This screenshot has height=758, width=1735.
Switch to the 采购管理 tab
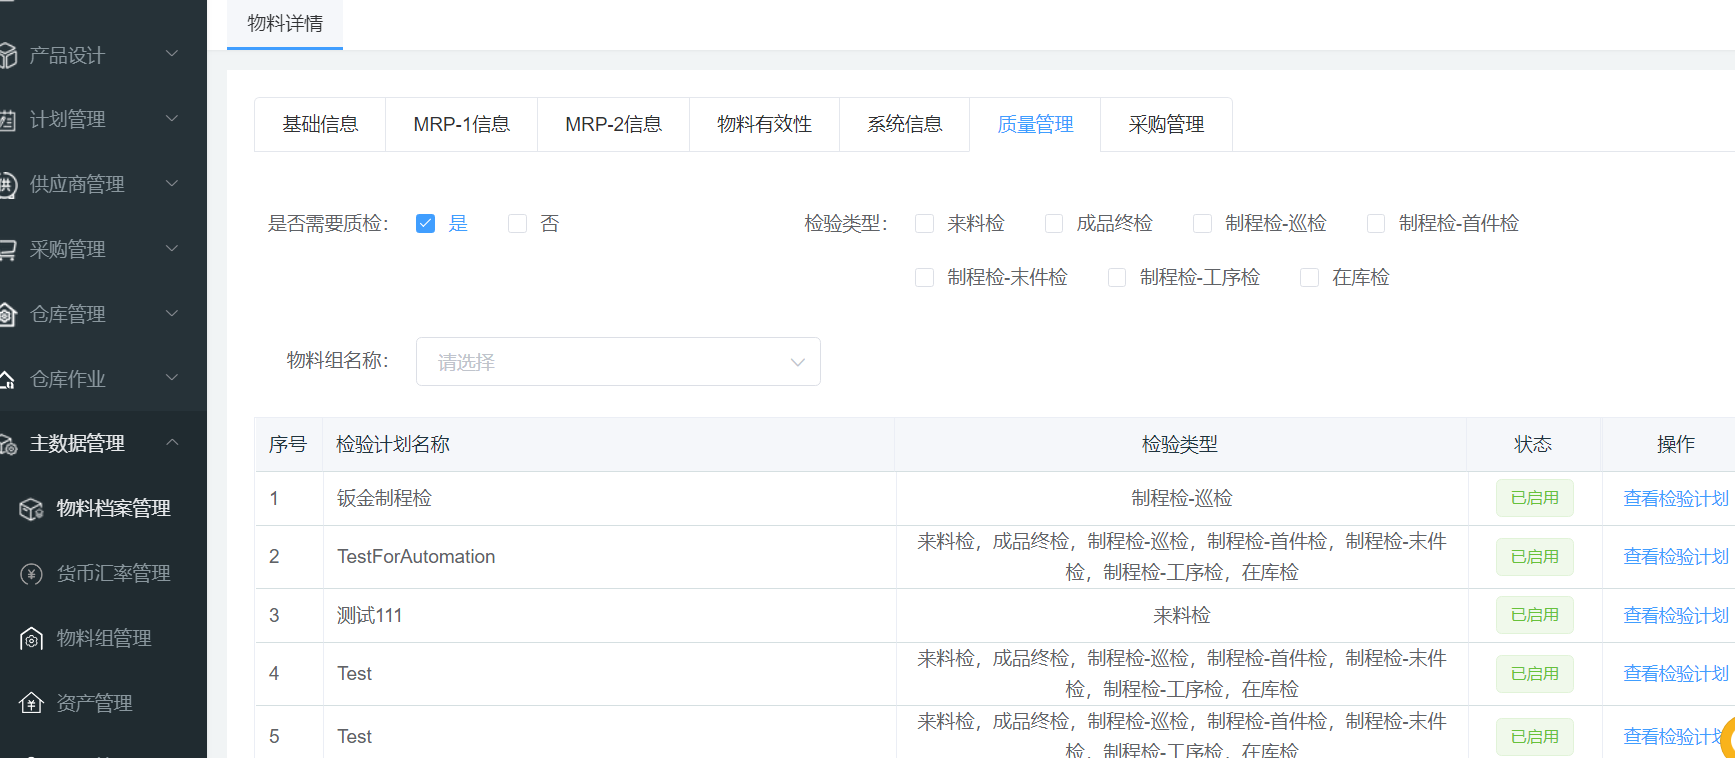coord(1166,125)
